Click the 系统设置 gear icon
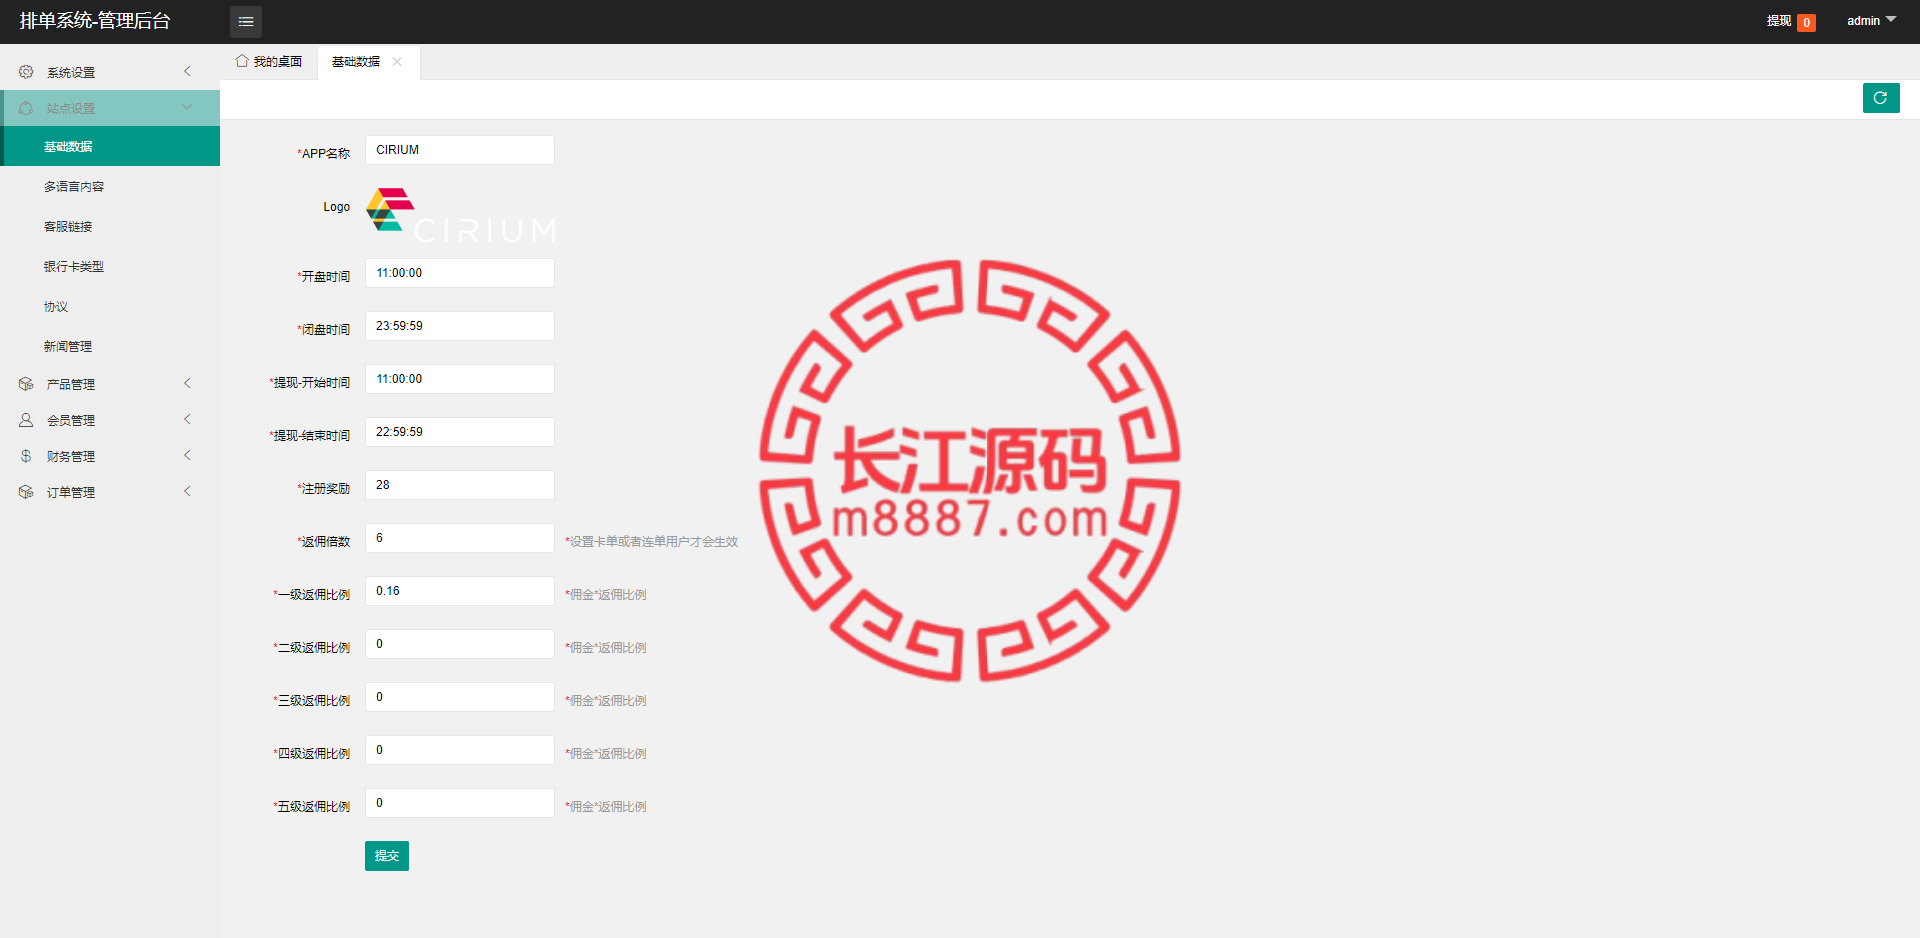Screen dimensions: 1920x938 [x=26, y=72]
